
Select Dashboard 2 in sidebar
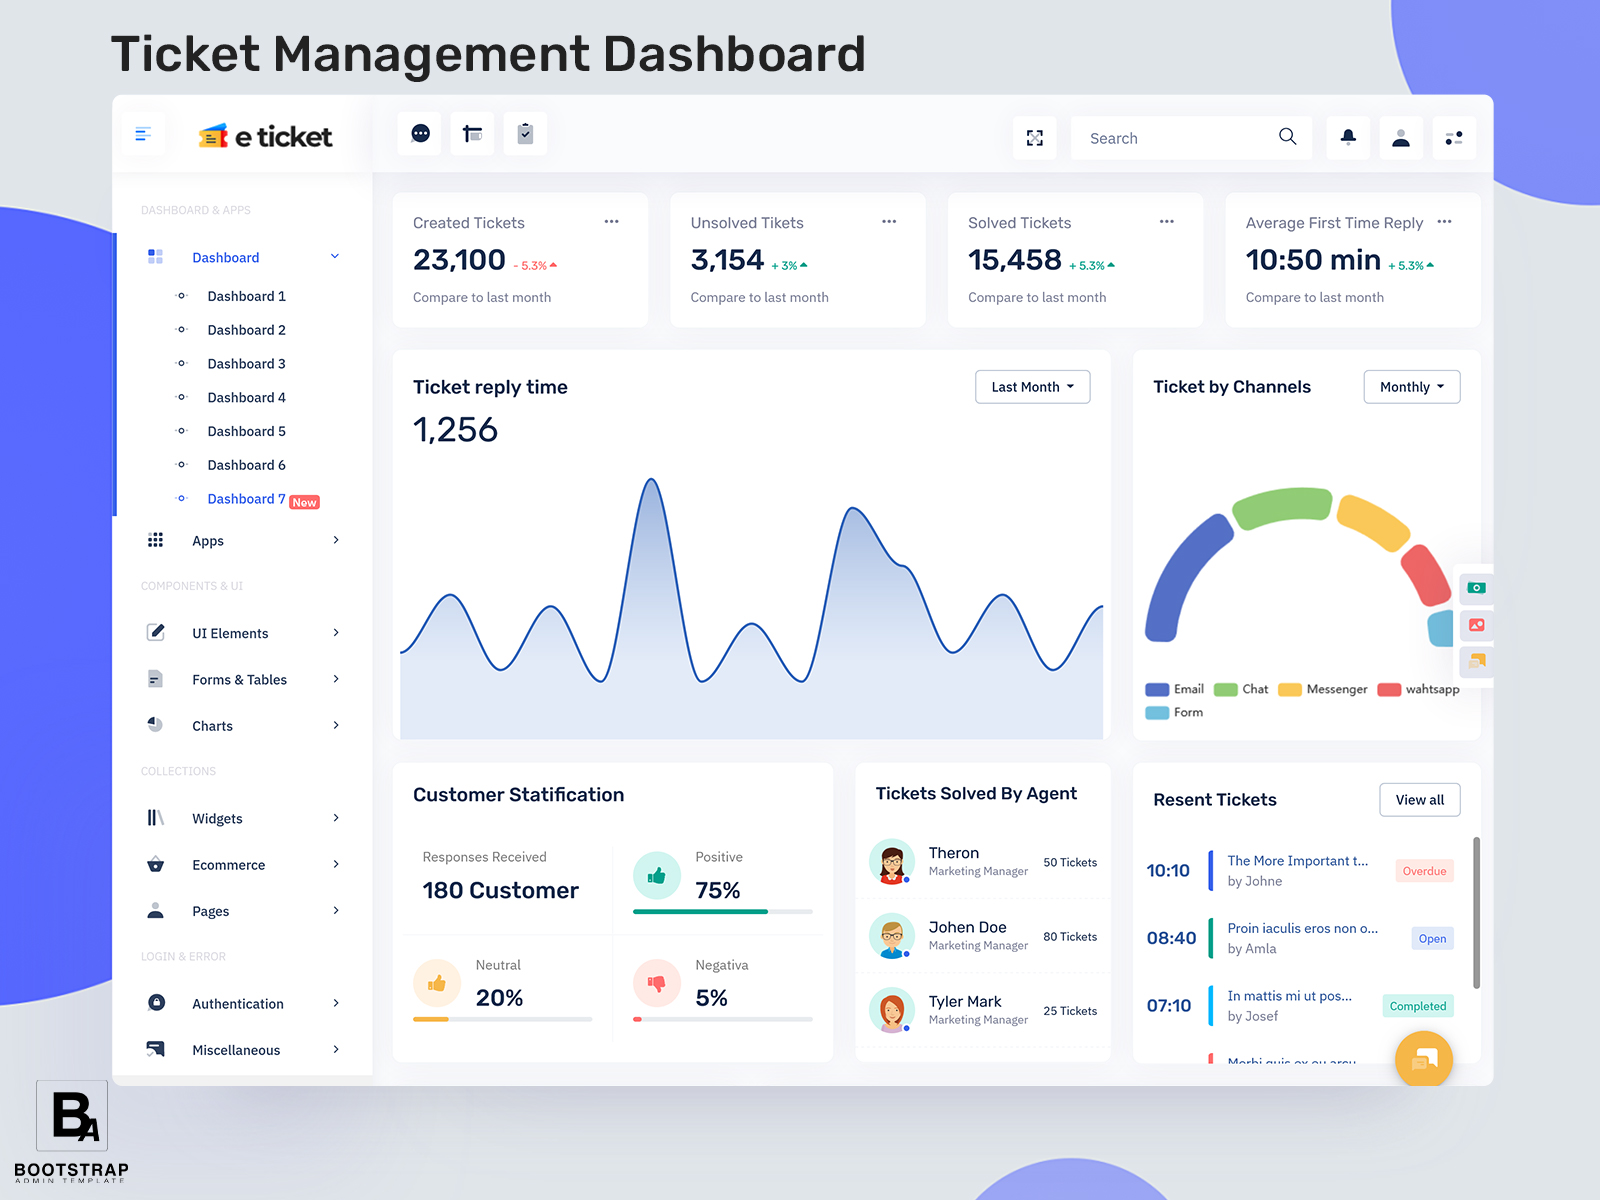click(246, 330)
